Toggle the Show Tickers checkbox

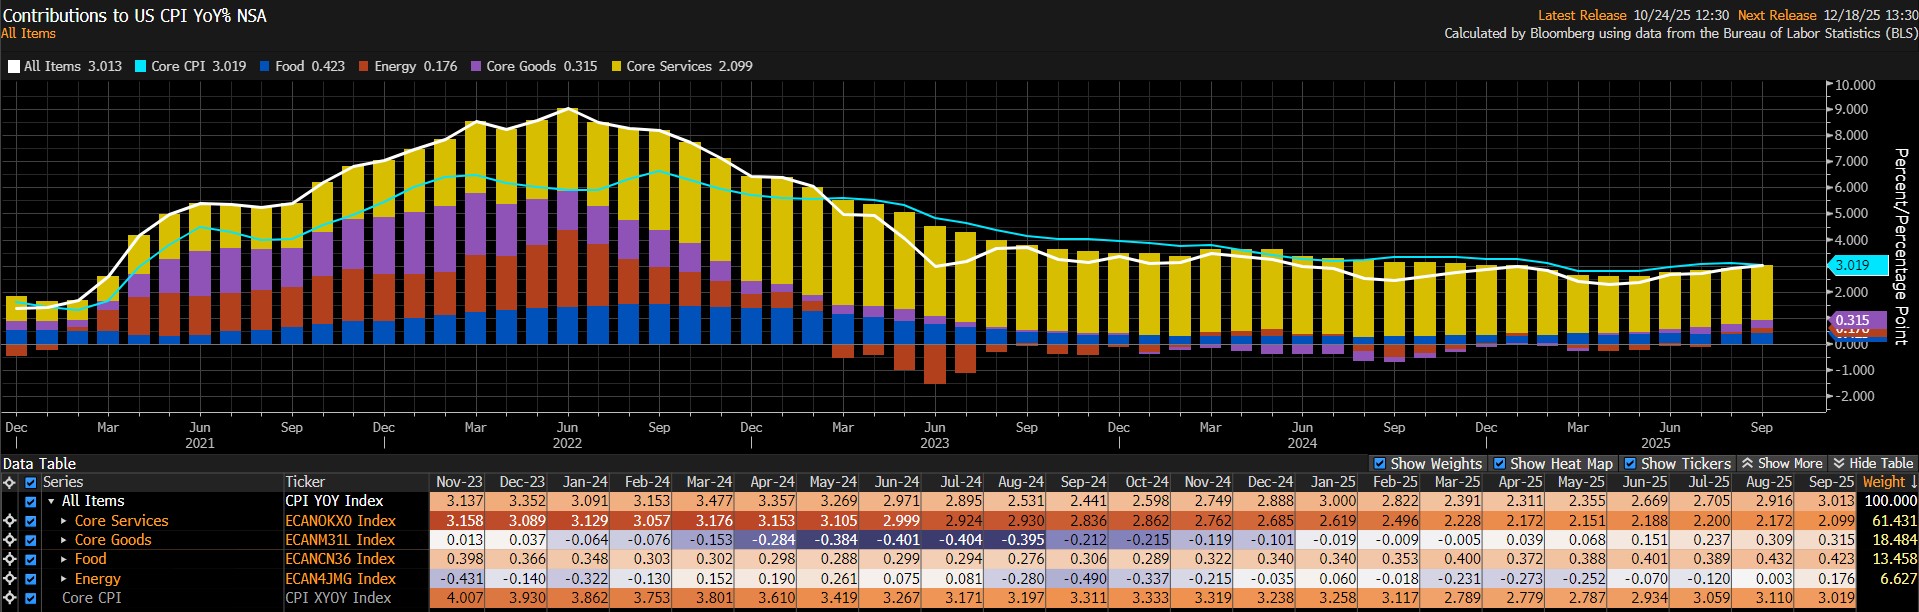coord(1630,464)
